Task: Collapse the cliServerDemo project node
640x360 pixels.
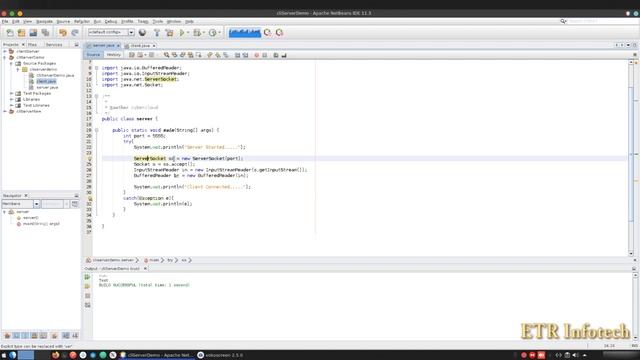Action: click(5, 58)
